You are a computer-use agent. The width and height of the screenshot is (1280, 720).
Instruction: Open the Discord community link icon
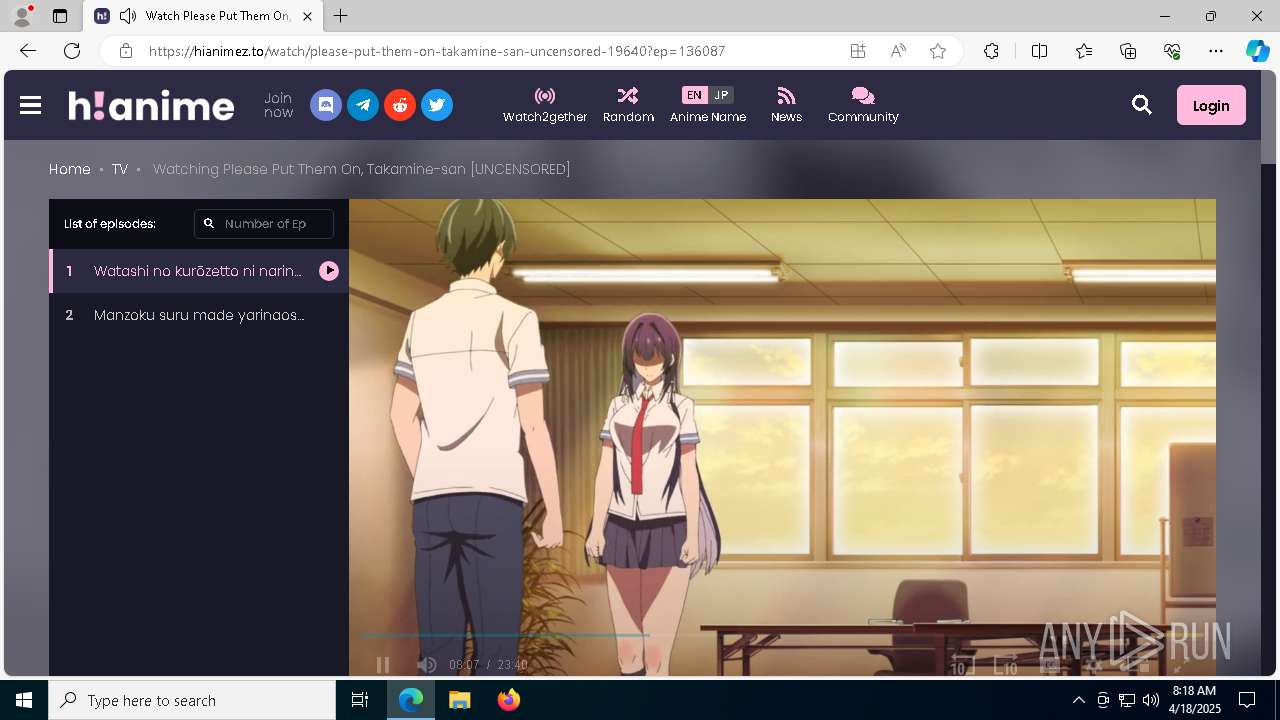coord(326,105)
